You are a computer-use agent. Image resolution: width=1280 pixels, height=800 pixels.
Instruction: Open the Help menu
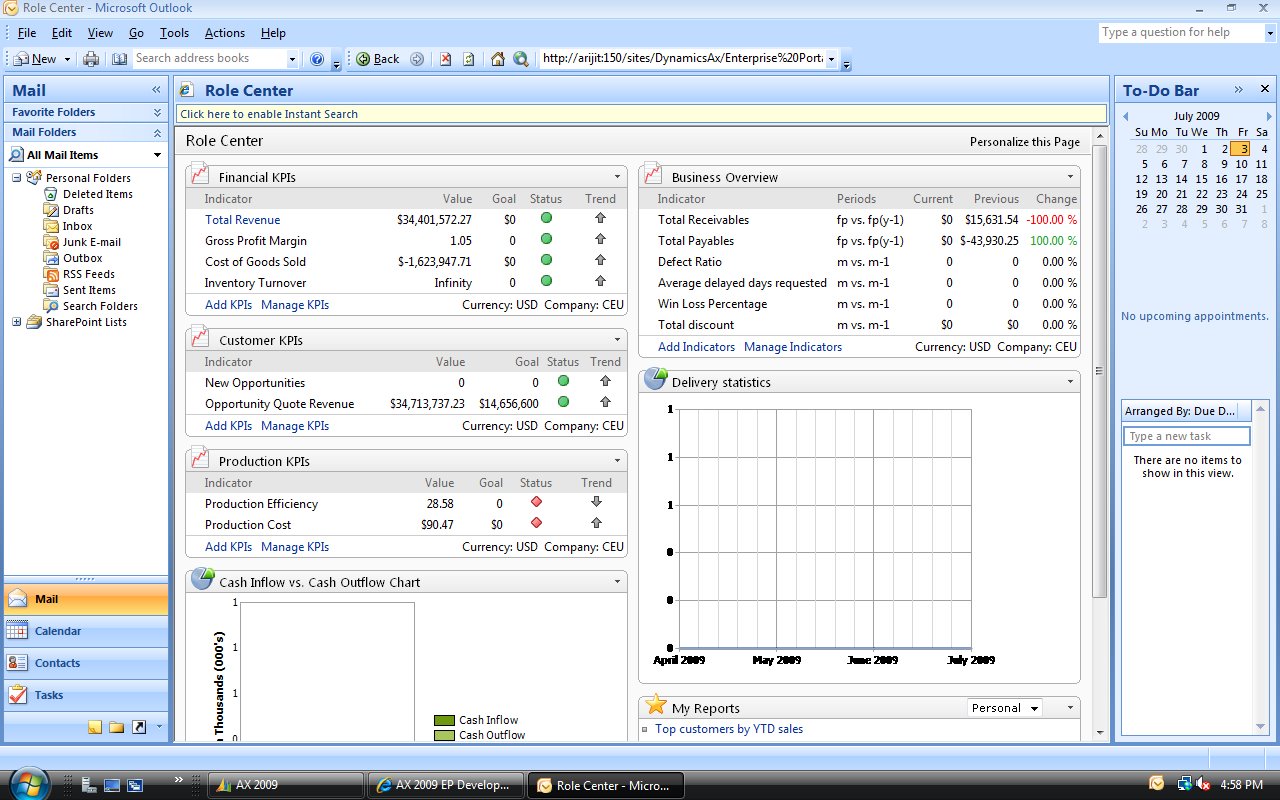pyautogui.click(x=273, y=33)
